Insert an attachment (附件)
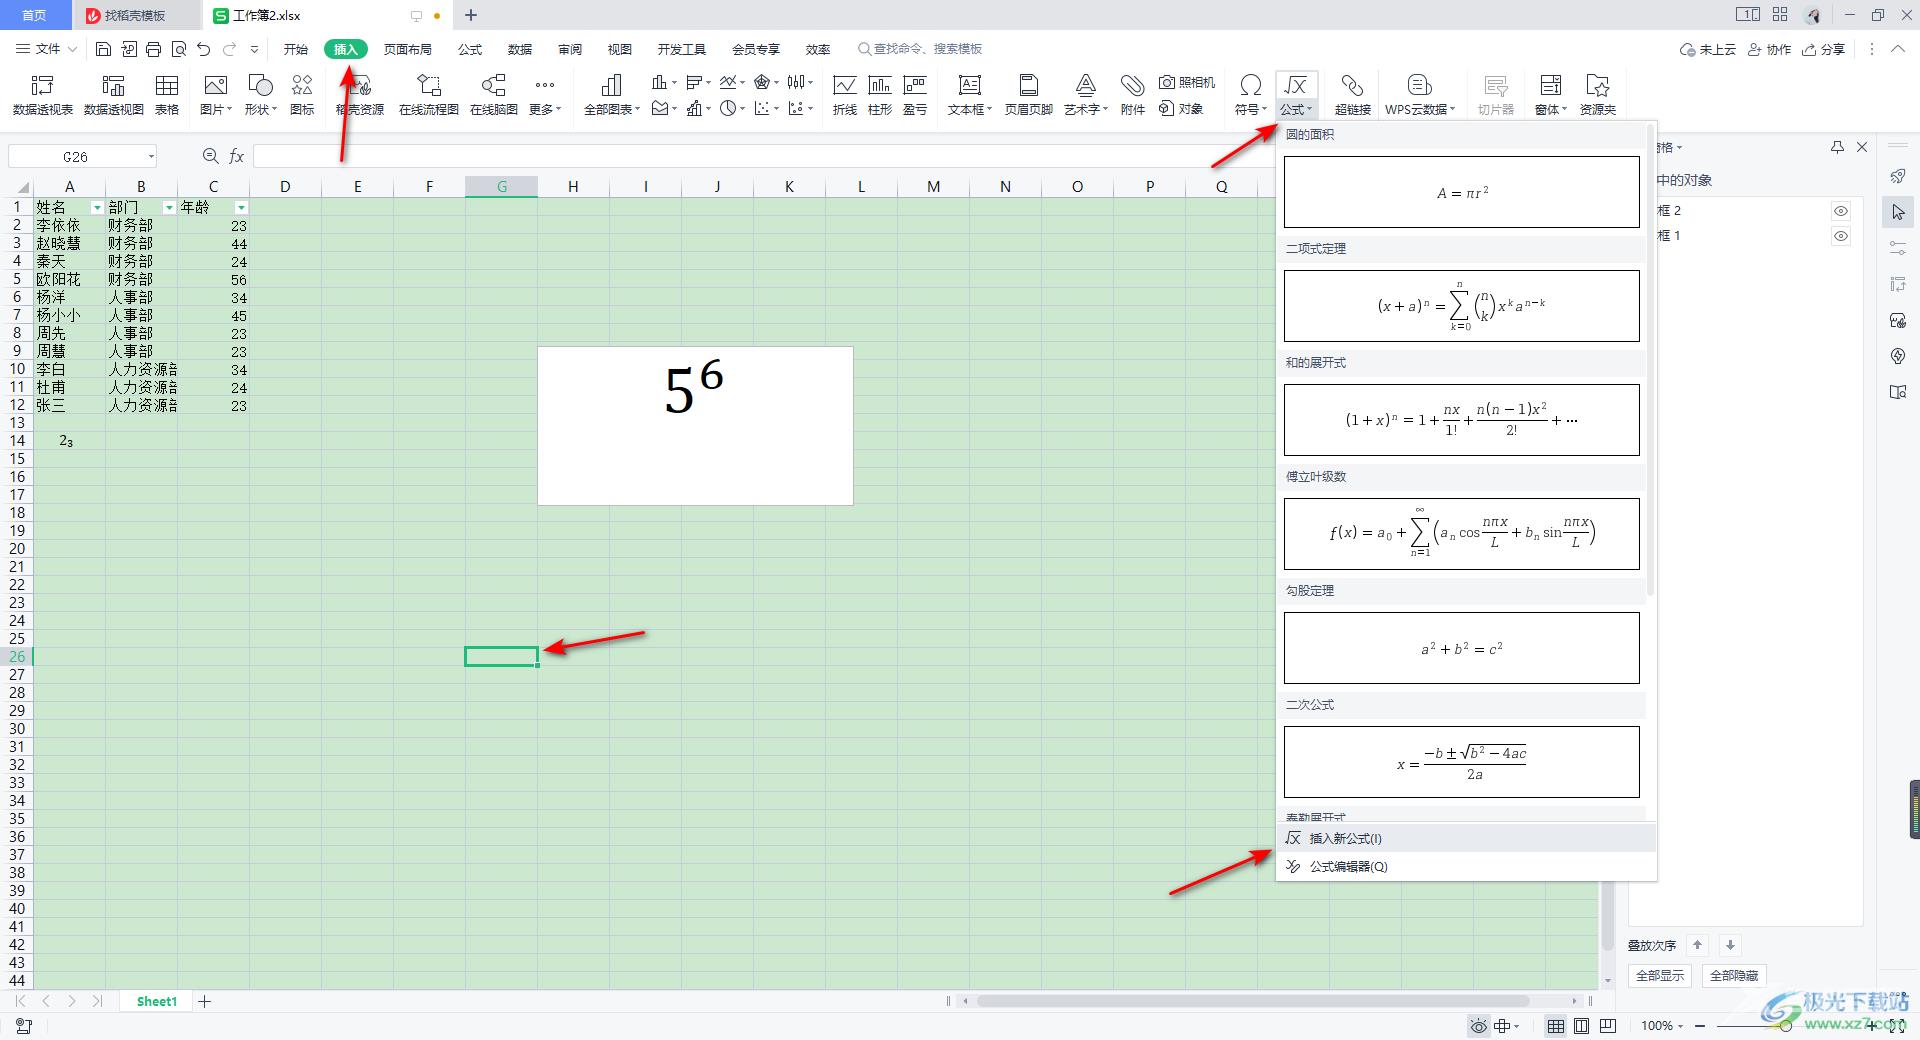The width and height of the screenshot is (1920, 1040). [x=1132, y=95]
